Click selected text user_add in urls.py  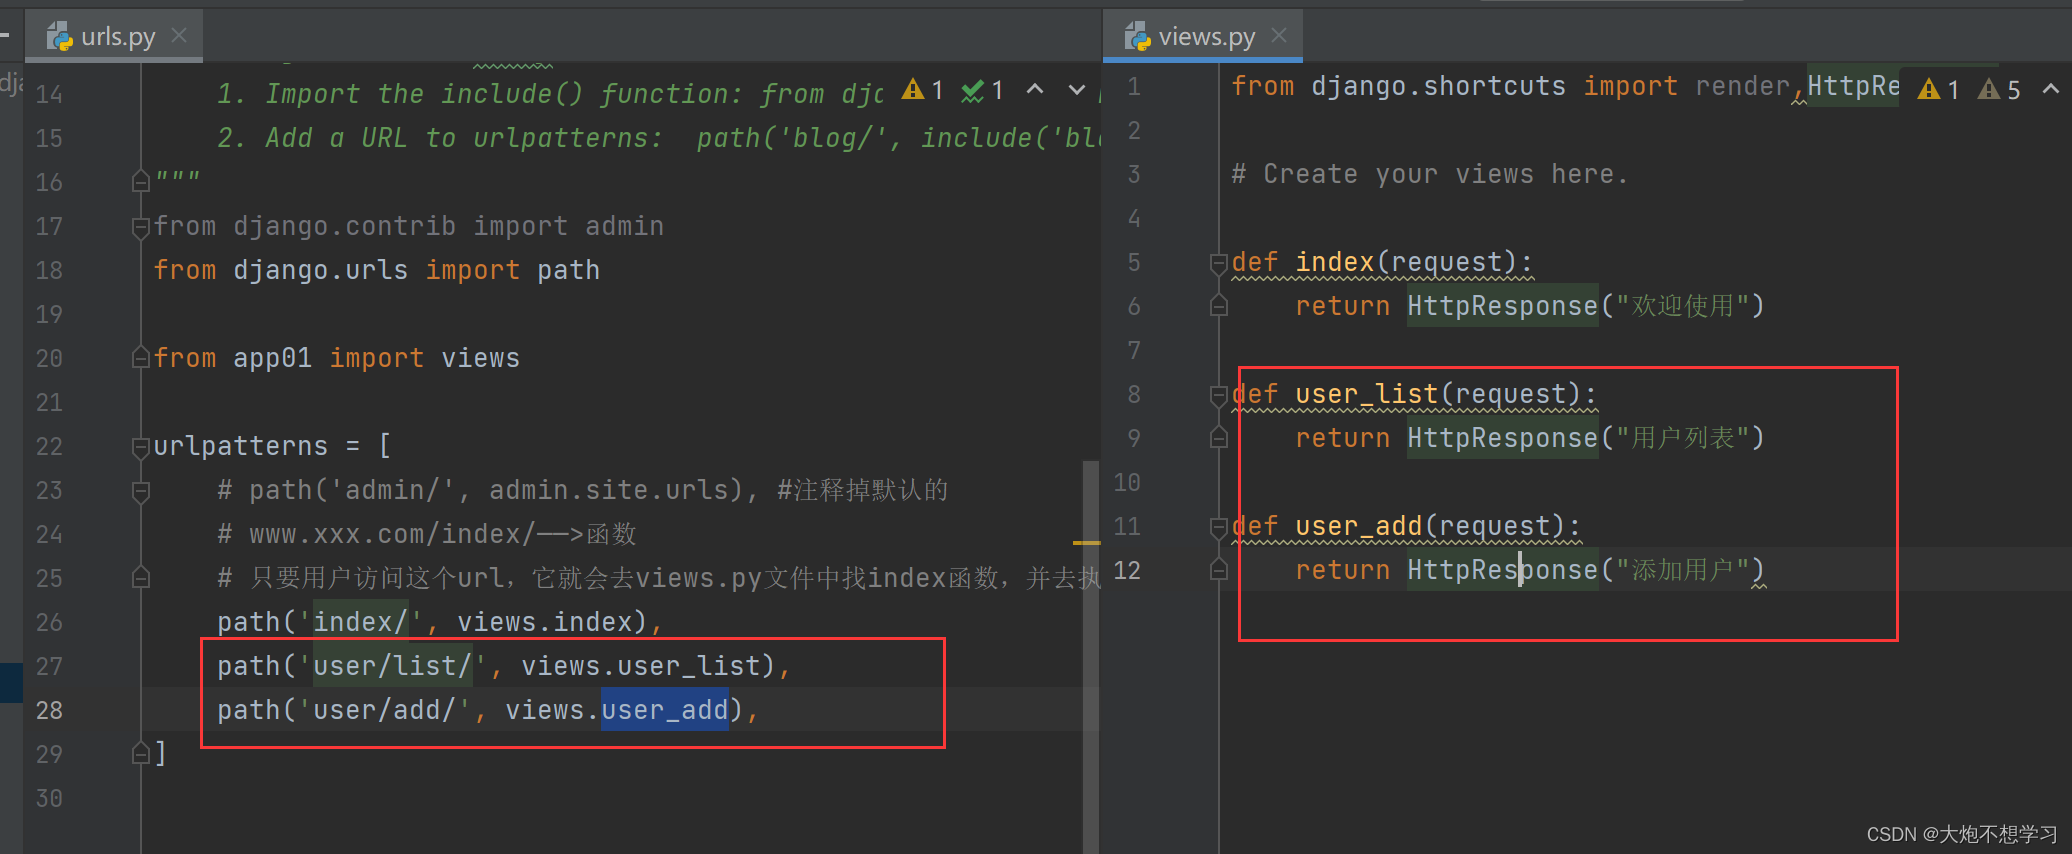point(665,710)
